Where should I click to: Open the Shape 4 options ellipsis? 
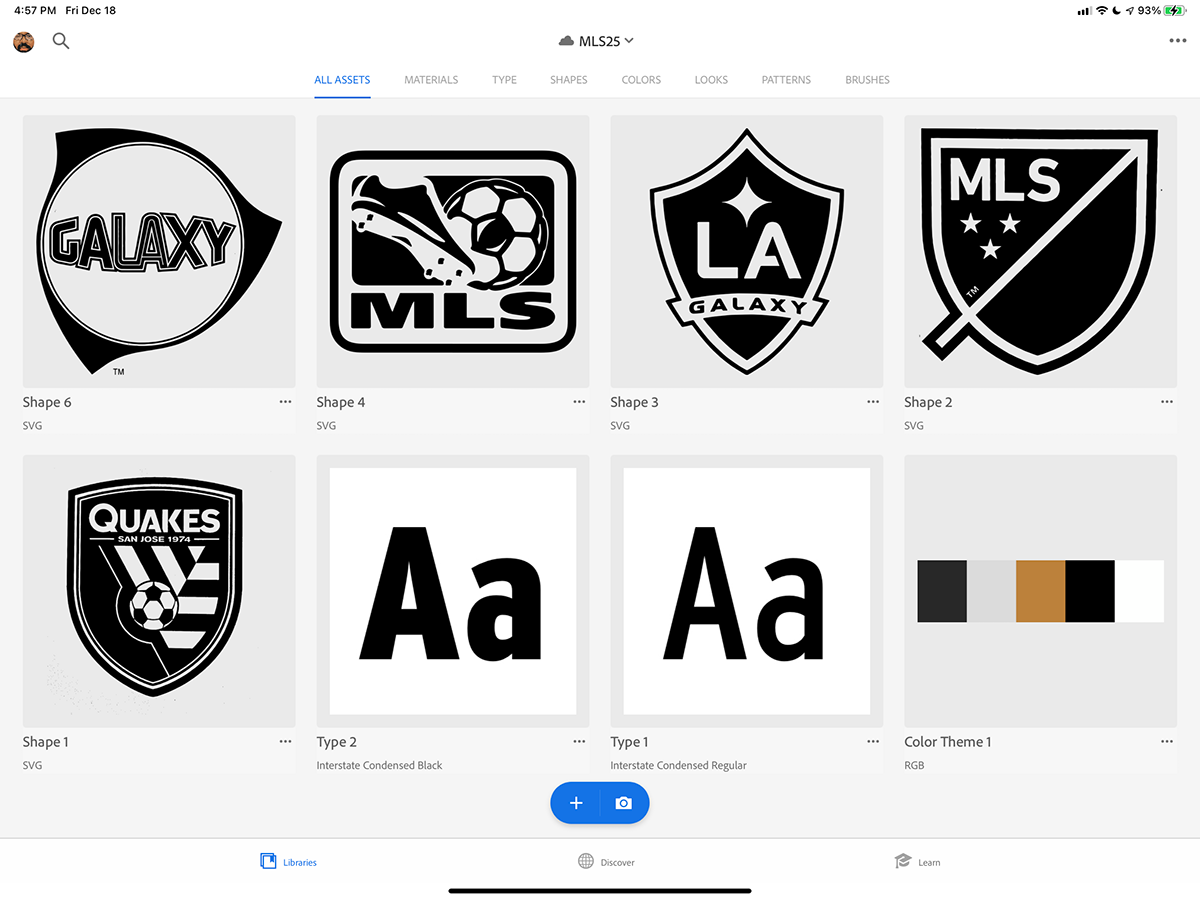[x=579, y=402]
